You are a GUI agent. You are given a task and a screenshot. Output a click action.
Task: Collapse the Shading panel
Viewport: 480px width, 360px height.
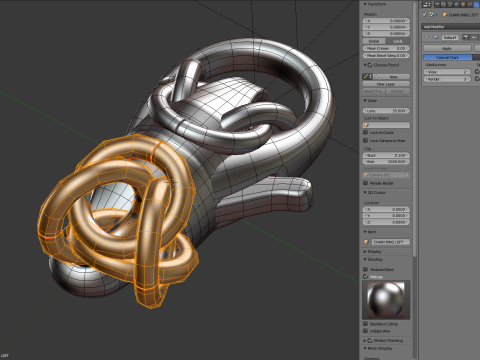(365, 259)
